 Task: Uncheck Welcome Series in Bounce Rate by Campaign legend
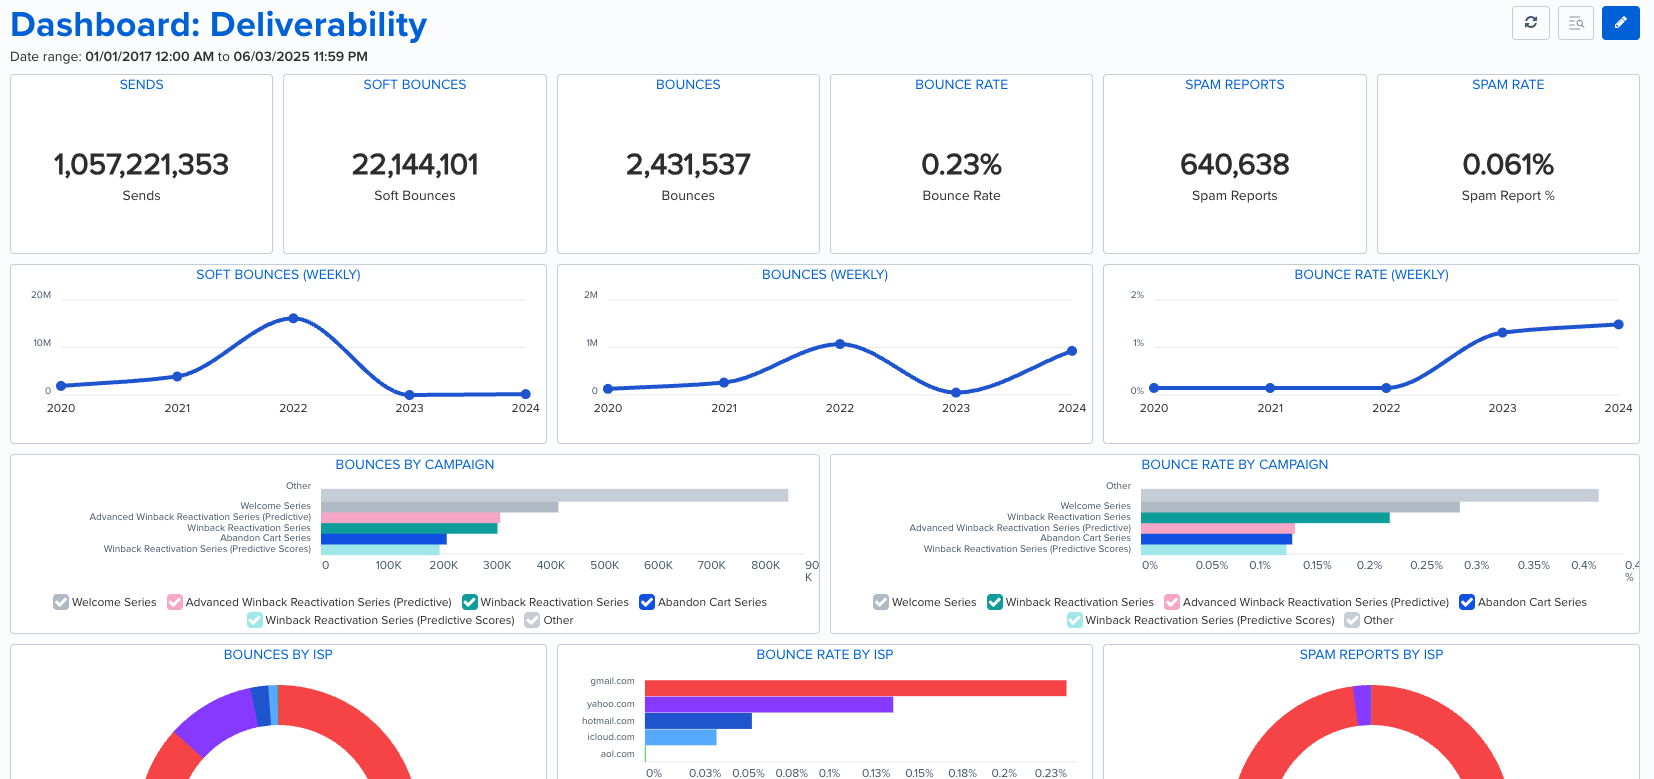click(x=881, y=602)
